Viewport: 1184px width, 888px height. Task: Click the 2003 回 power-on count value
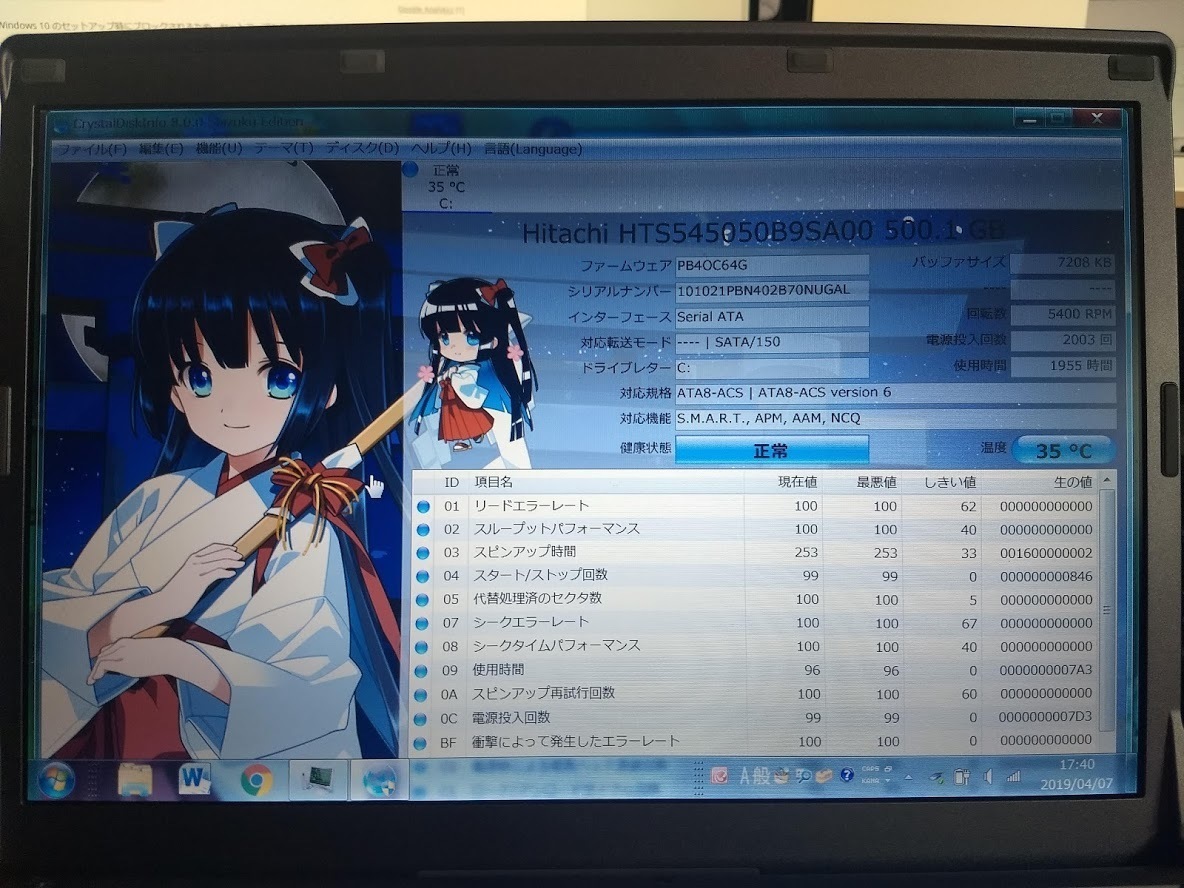[x=1062, y=340]
